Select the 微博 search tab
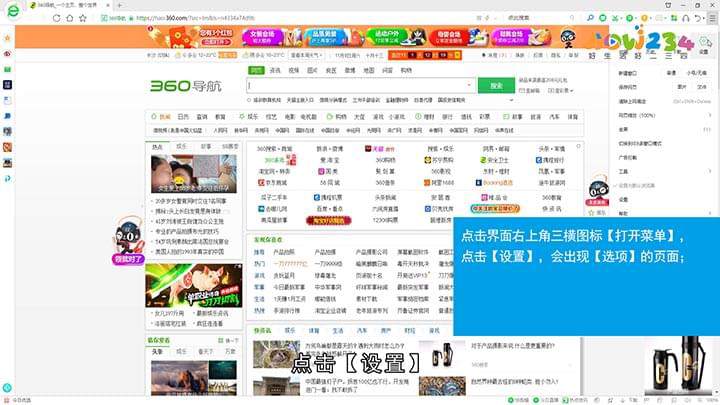The width and height of the screenshot is (720, 405). pyautogui.click(x=350, y=70)
